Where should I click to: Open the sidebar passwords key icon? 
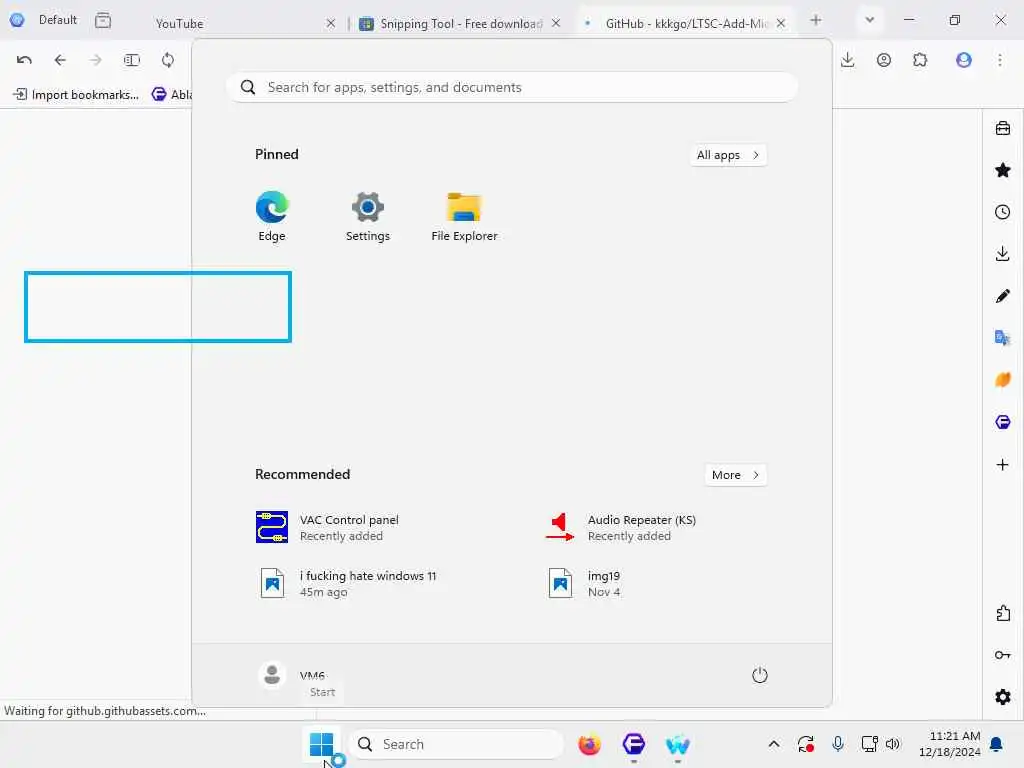pyautogui.click(x=1002, y=655)
